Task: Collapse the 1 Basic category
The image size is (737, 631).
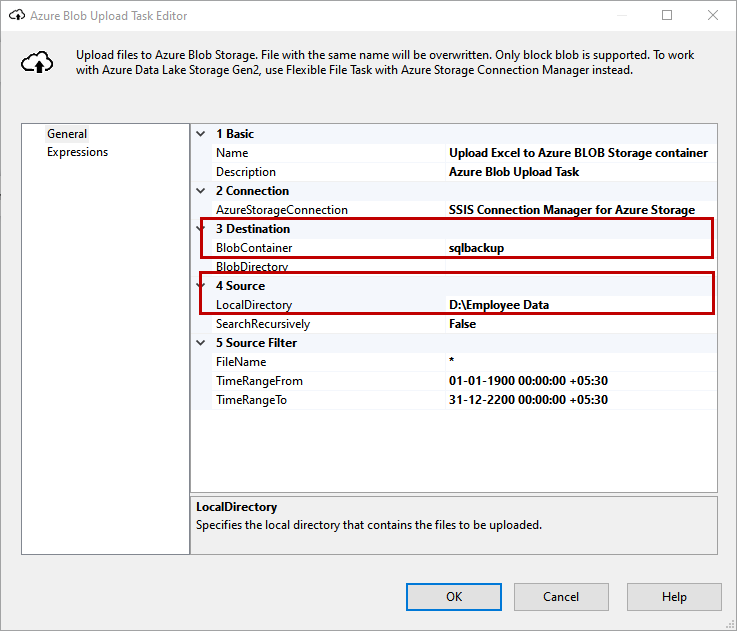Action: click(x=202, y=134)
